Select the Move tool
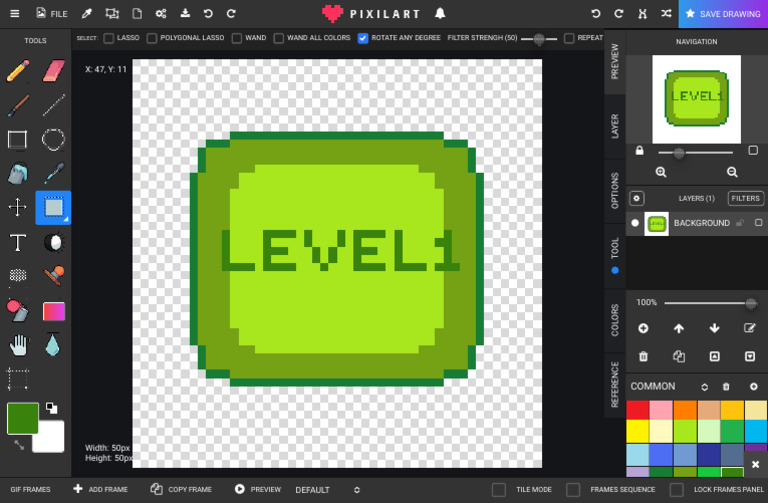This screenshot has height=503, width=768. 18,207
